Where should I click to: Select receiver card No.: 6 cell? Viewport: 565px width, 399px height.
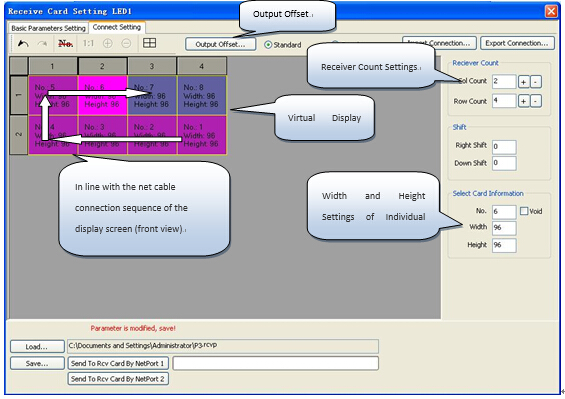(103, 96)
